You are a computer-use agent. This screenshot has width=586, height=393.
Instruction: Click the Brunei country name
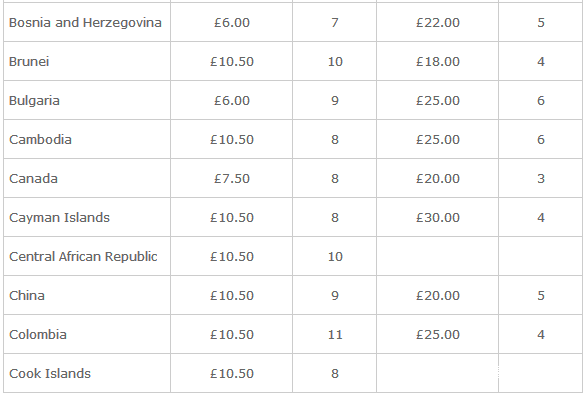click(29, 61)
